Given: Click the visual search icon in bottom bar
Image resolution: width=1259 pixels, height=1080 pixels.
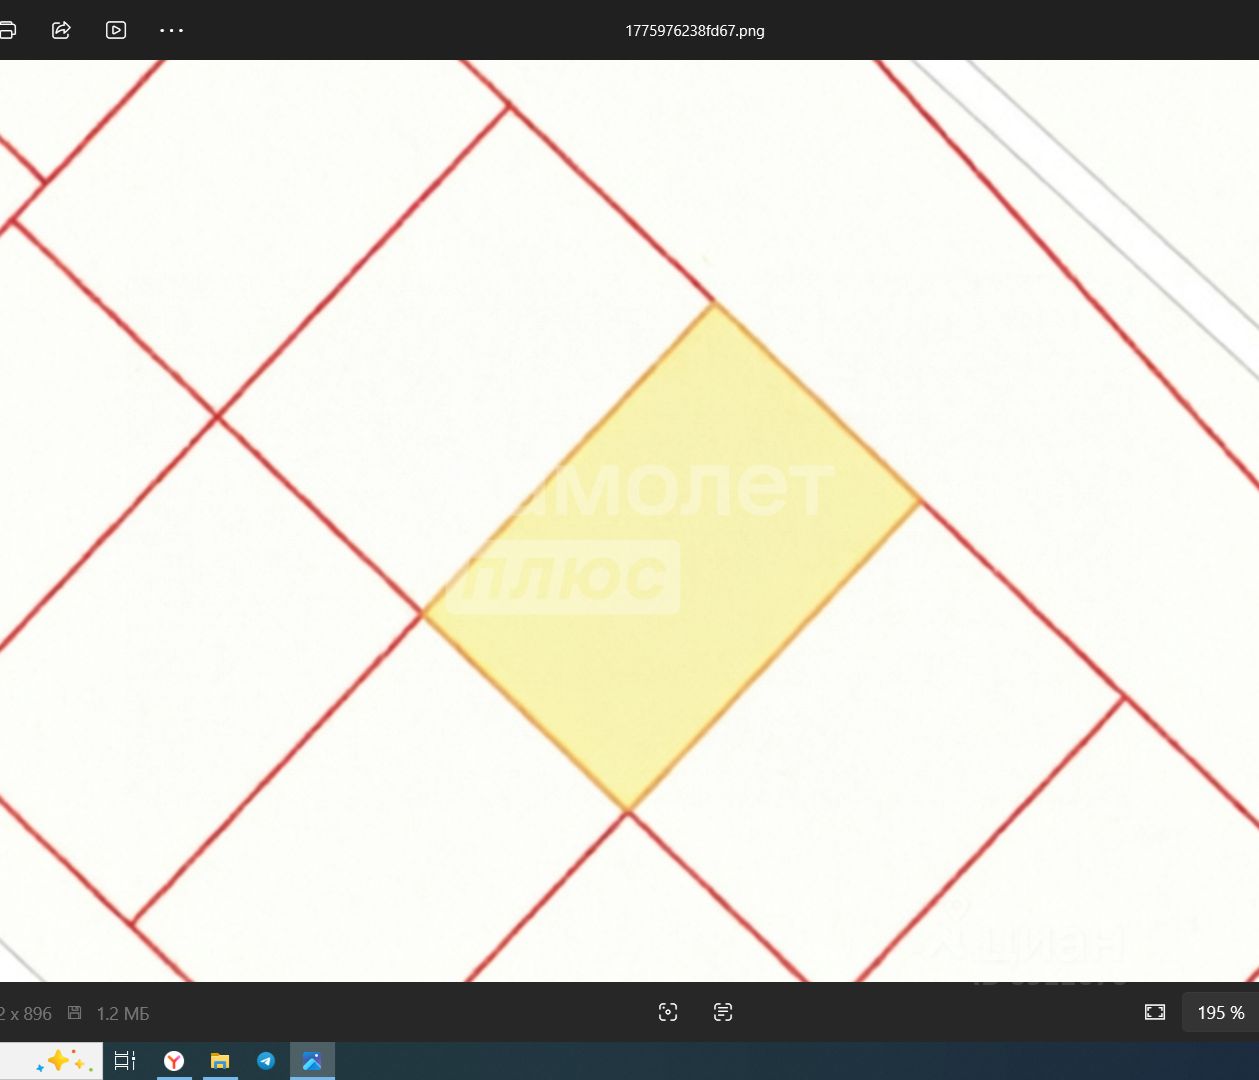Looking at the screenshot, I should pos(668,1012).
